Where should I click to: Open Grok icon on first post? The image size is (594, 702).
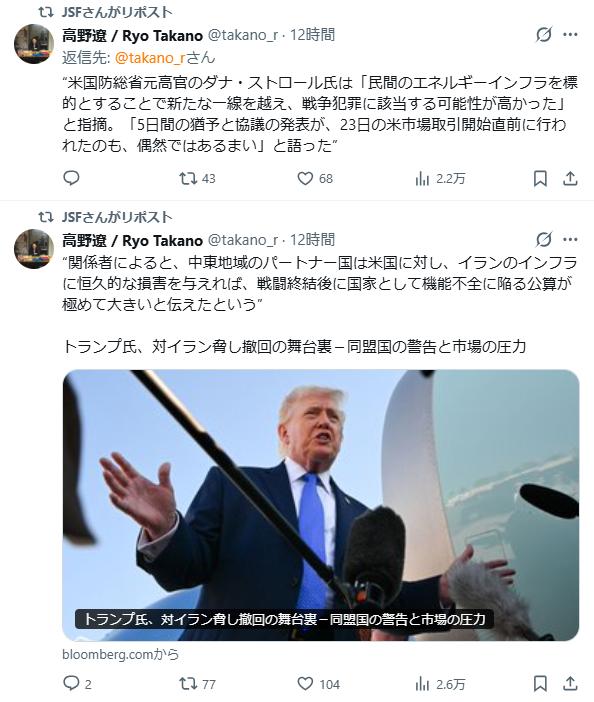tap(543, 34)
